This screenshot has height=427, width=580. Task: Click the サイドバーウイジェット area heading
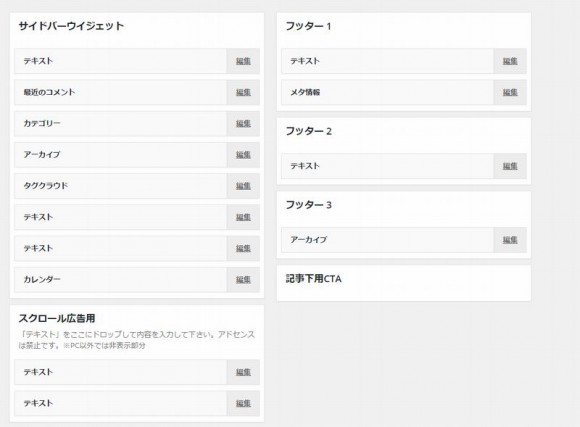(x=71, y=26)
